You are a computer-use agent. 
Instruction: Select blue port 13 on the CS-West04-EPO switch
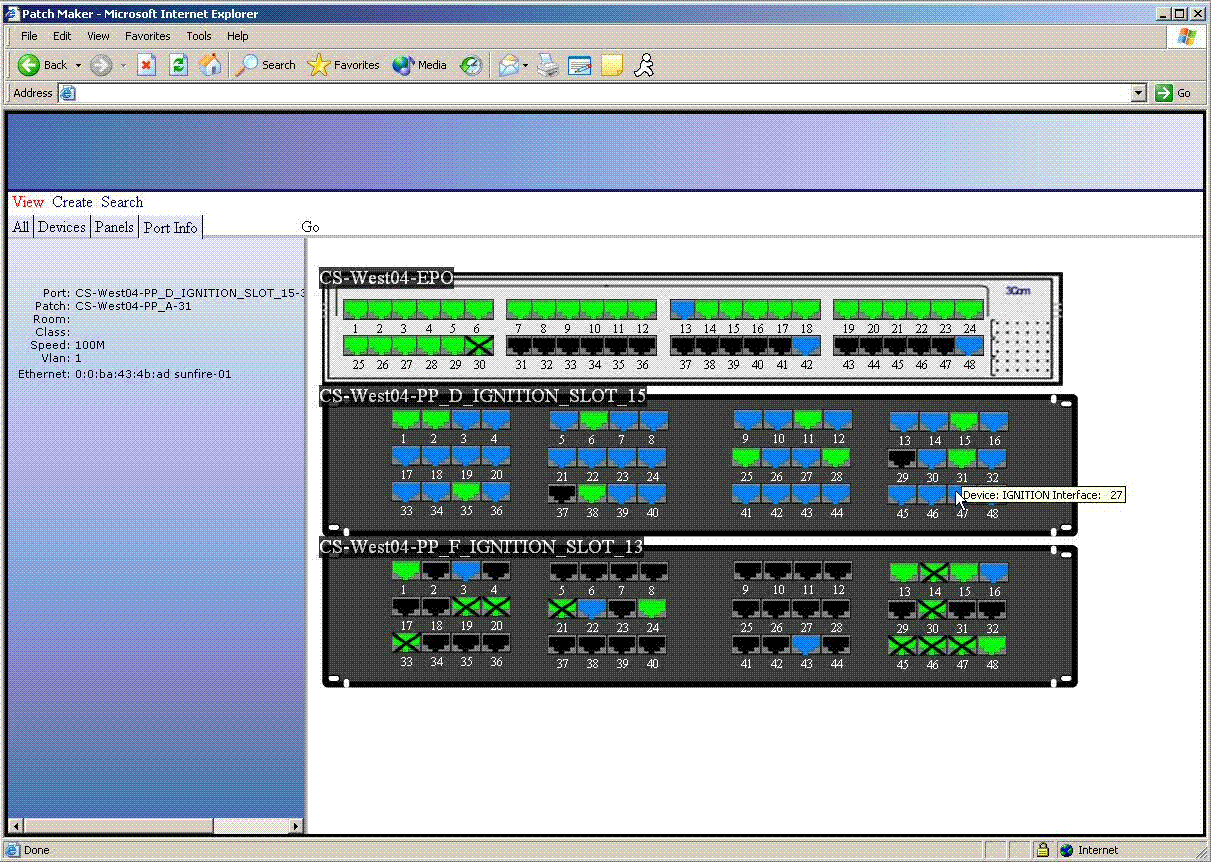point(683,309)
